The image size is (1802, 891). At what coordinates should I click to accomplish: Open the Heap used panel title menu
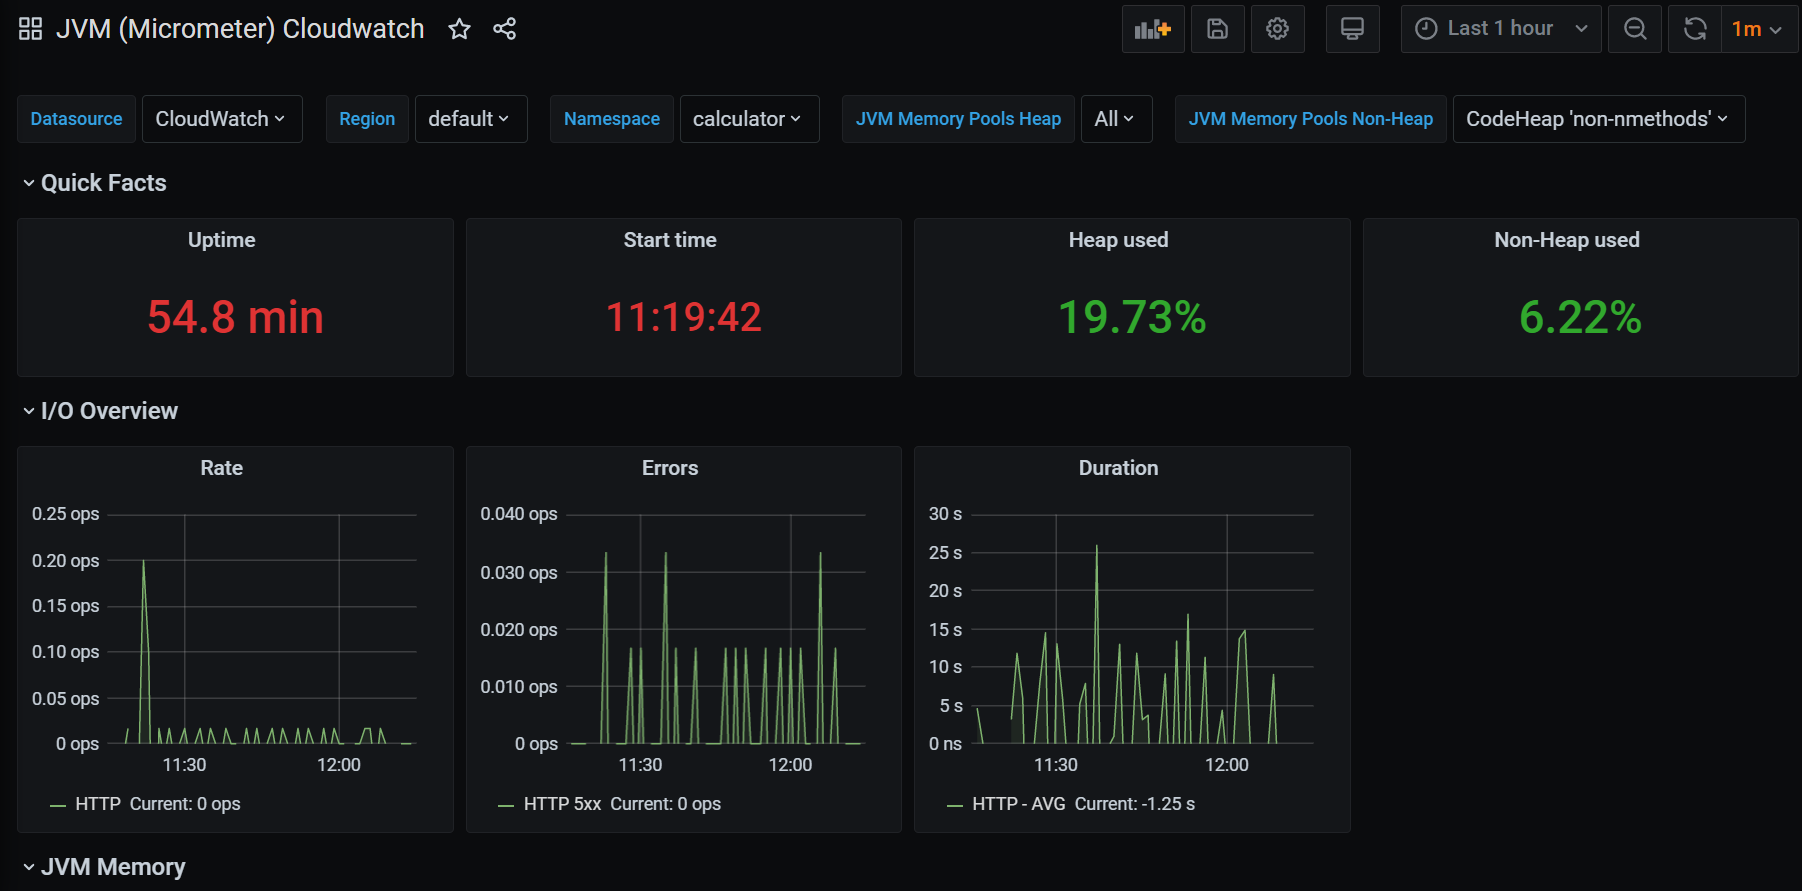click(1118, 240)
